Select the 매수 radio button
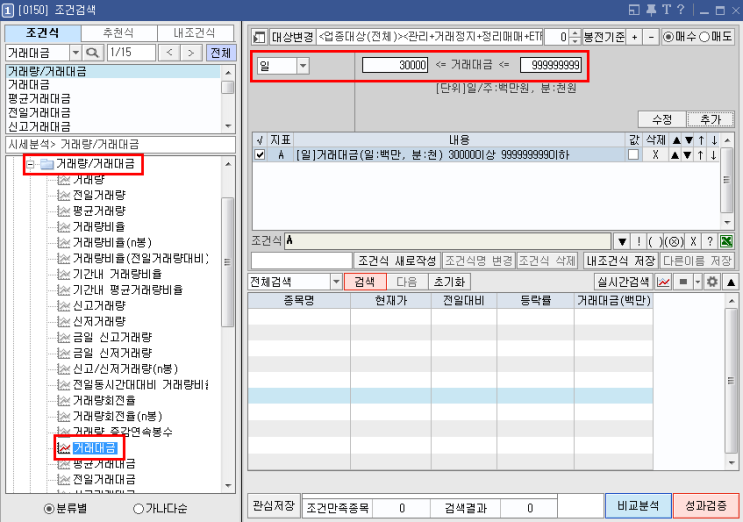 (668, 37)
